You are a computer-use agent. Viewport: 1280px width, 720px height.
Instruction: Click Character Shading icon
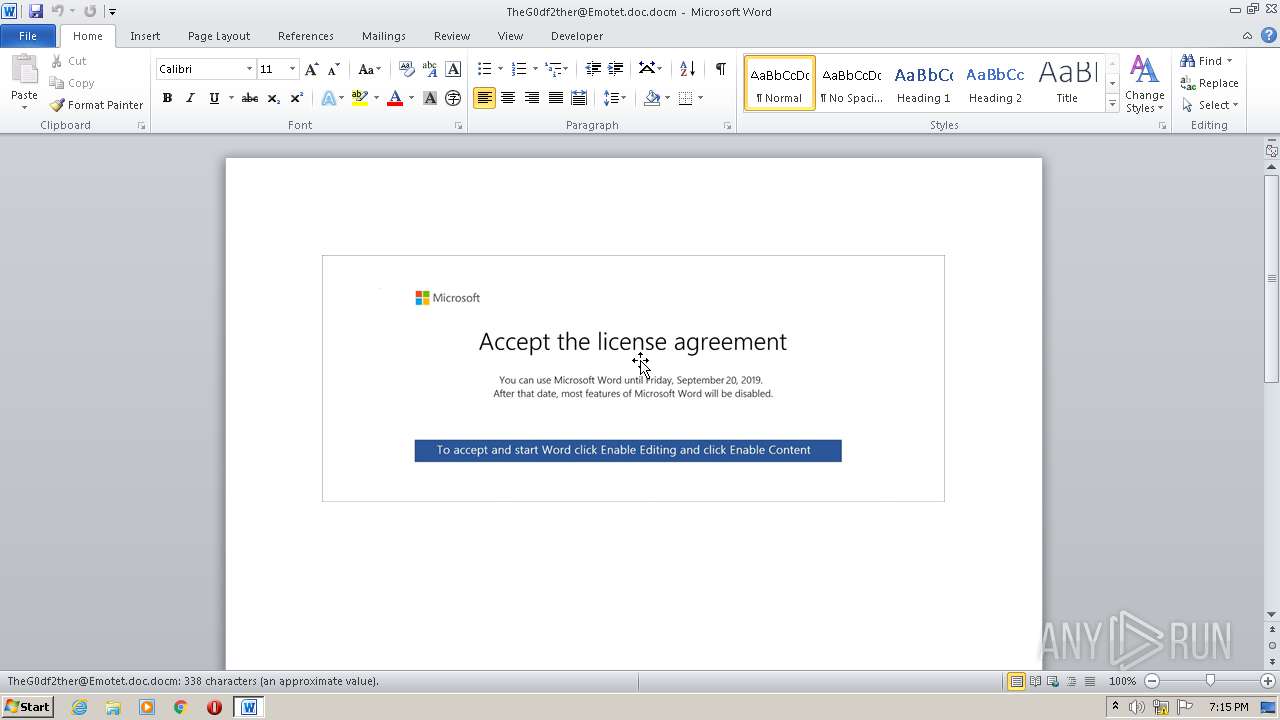(x=430, y=98)
